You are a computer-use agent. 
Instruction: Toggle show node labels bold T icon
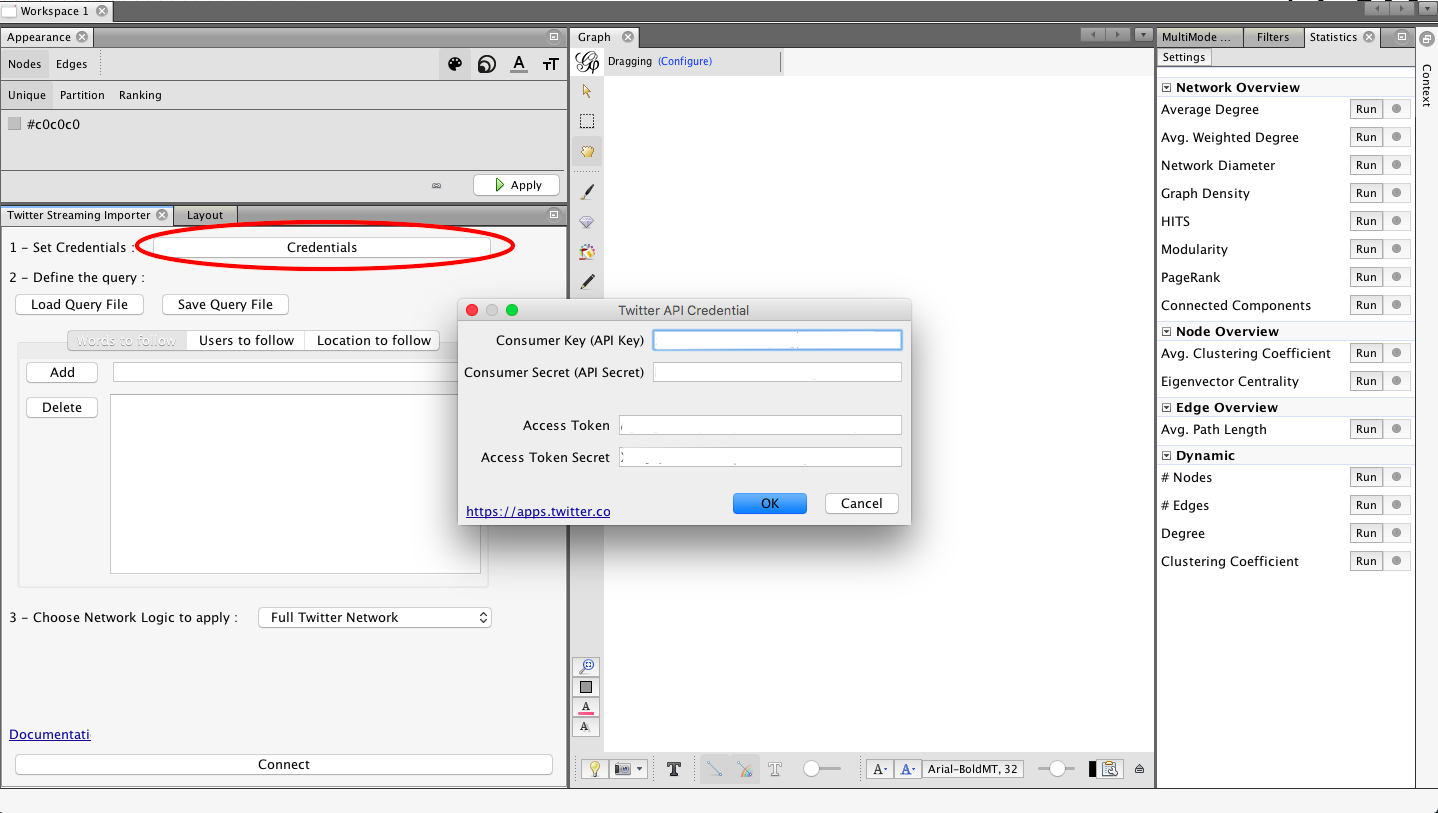point(674,769)
